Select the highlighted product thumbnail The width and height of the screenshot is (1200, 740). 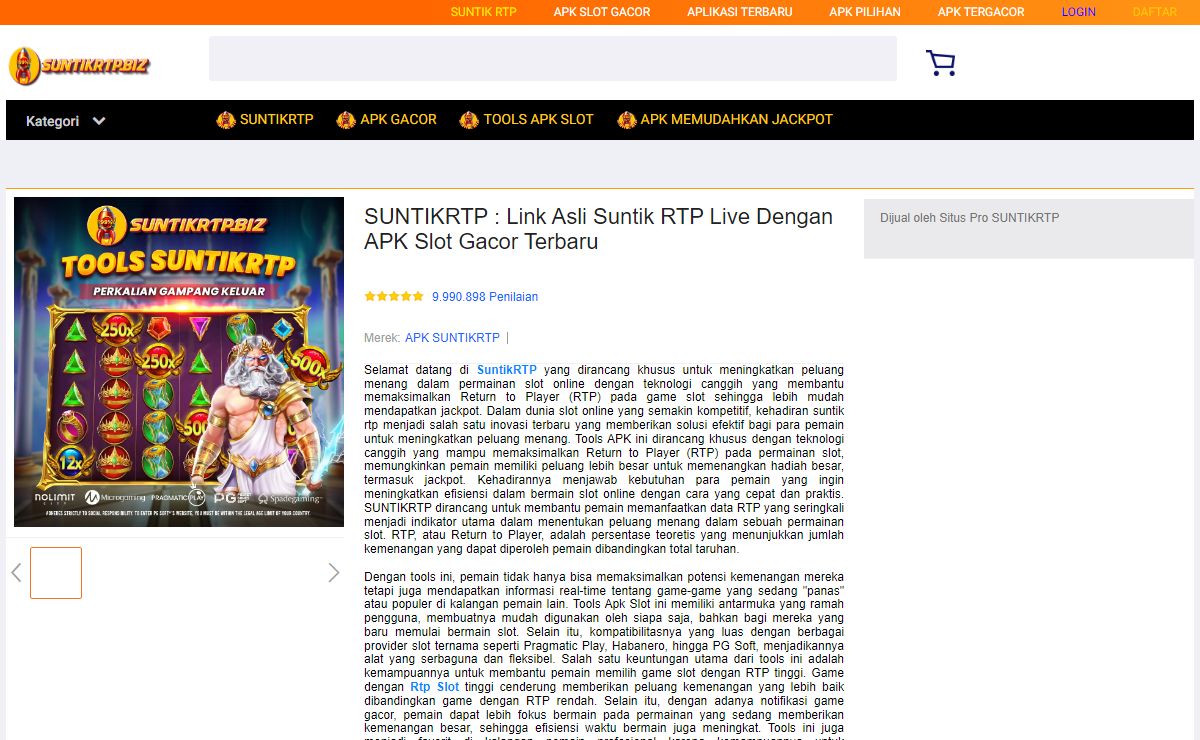point(56,573)
